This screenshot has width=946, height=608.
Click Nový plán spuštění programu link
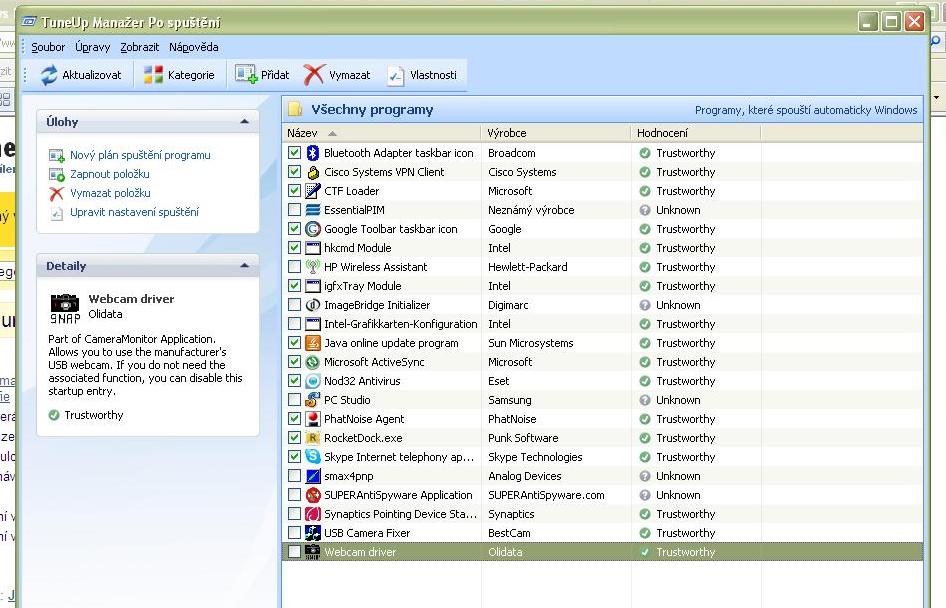coord(140,155)
